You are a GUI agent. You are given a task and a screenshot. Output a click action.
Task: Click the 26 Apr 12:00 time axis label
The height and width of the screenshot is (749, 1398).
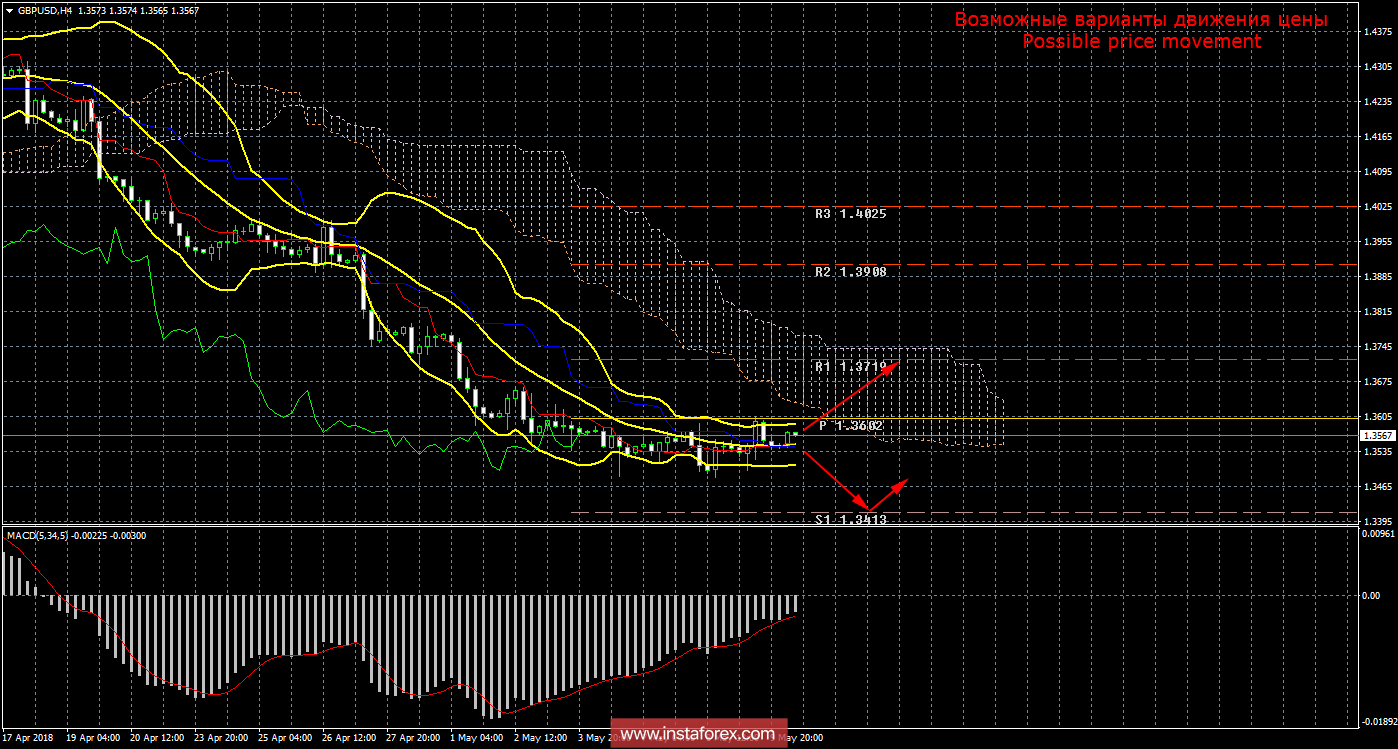(349, 738)
